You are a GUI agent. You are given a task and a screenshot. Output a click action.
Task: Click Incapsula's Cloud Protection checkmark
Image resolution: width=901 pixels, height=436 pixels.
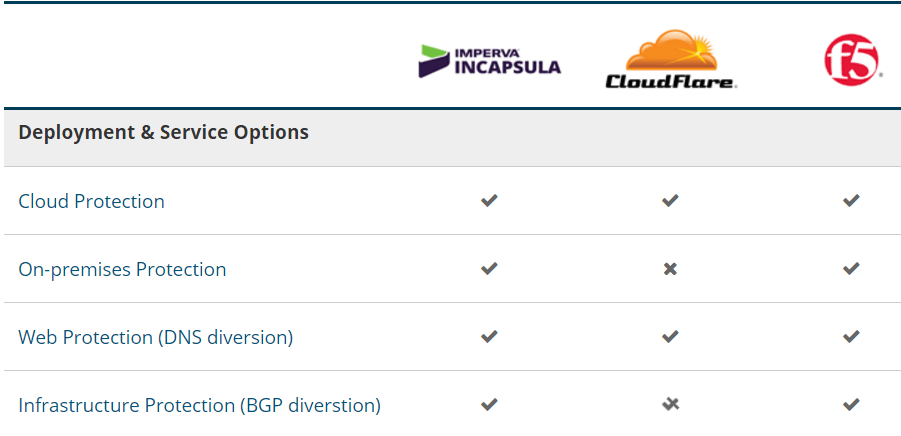[x=489, y=201]
